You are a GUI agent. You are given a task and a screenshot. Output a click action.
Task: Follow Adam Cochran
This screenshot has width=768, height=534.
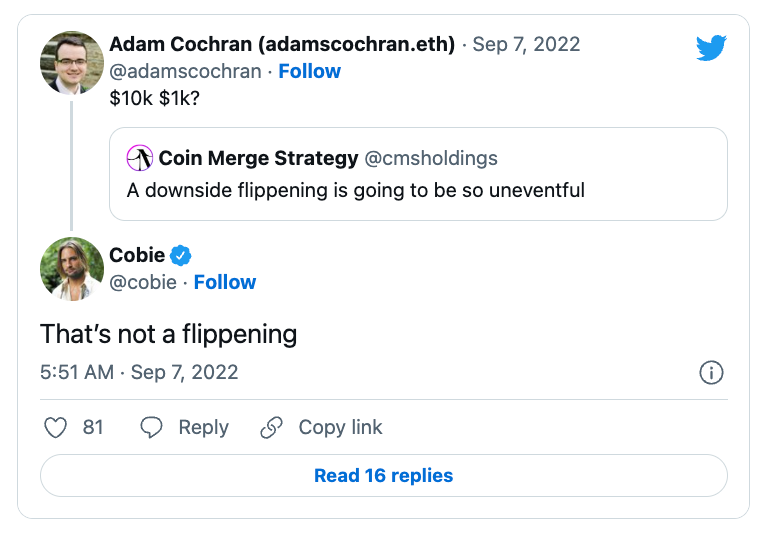310,72
